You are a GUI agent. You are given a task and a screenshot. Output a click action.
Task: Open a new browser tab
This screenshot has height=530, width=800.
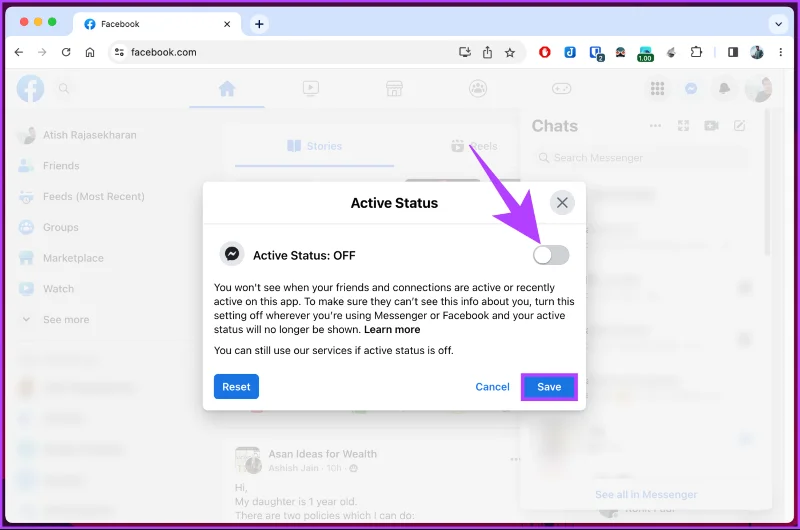pos(259,24)
